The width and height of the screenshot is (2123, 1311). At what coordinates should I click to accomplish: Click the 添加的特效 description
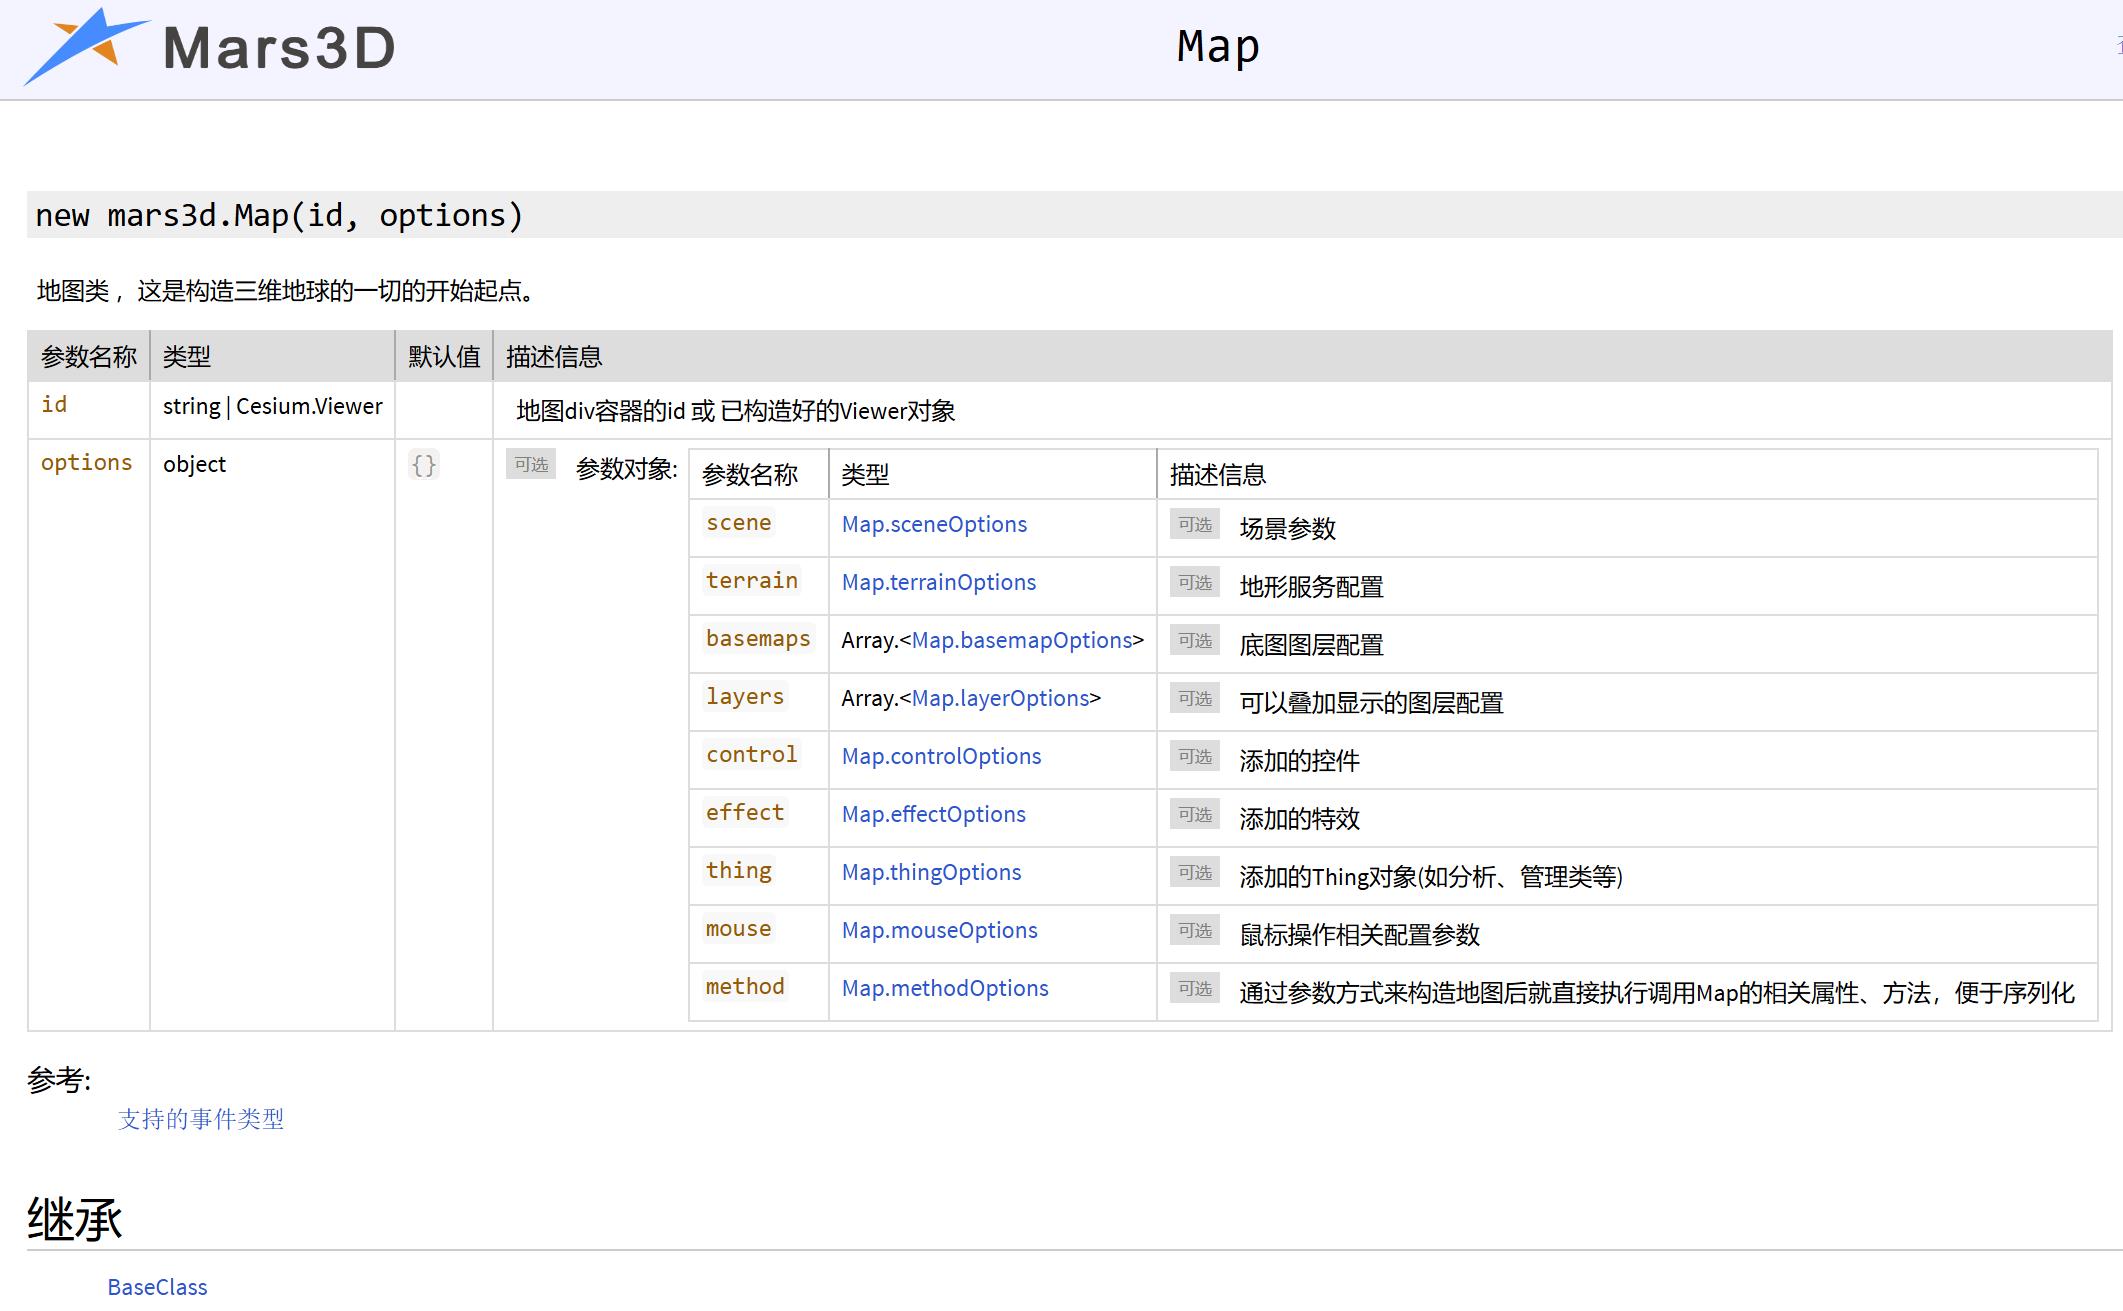(1299, 818)
